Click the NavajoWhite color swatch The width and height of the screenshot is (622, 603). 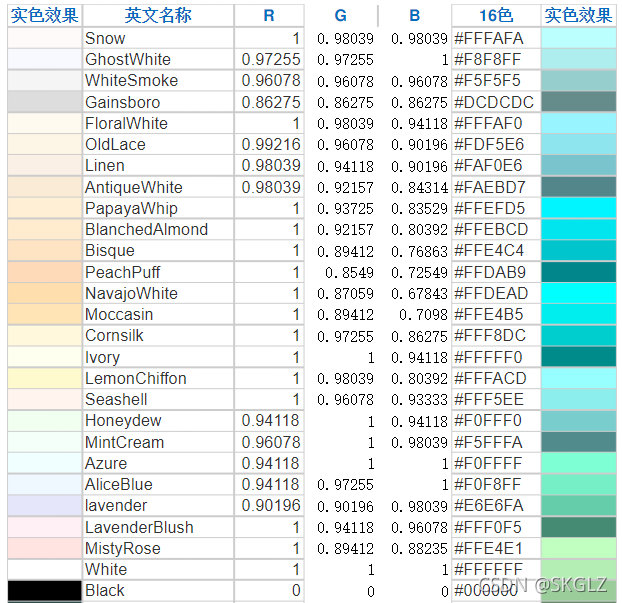coord(45,293)
